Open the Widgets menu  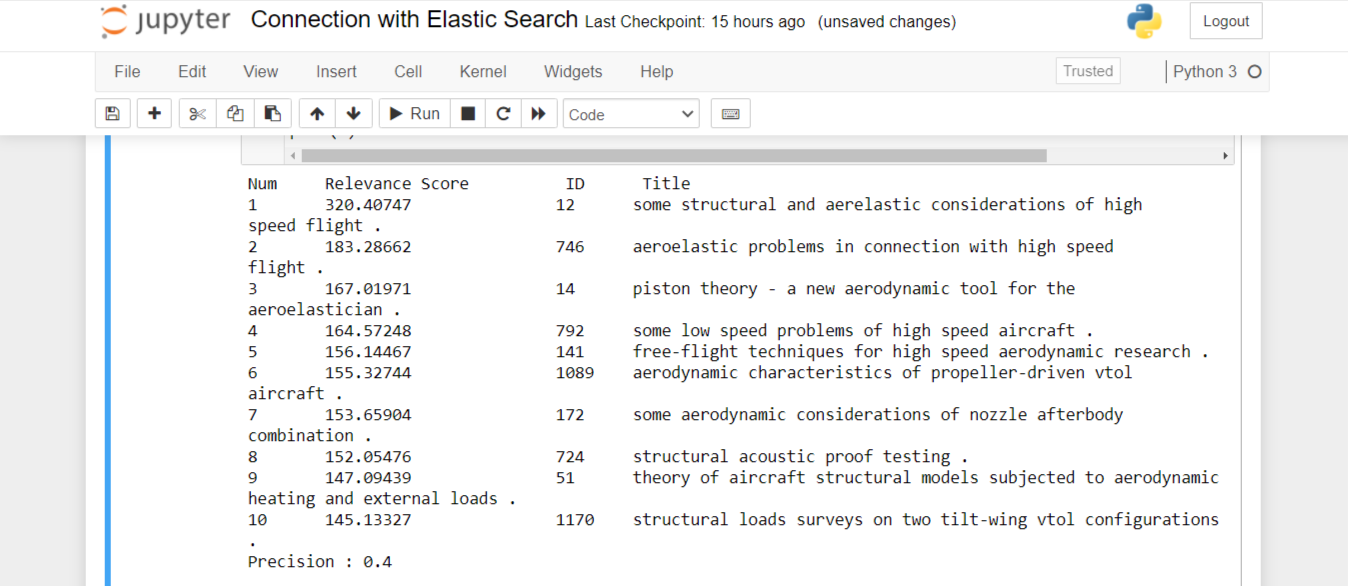pyautogui.click(x=573, y=71)
